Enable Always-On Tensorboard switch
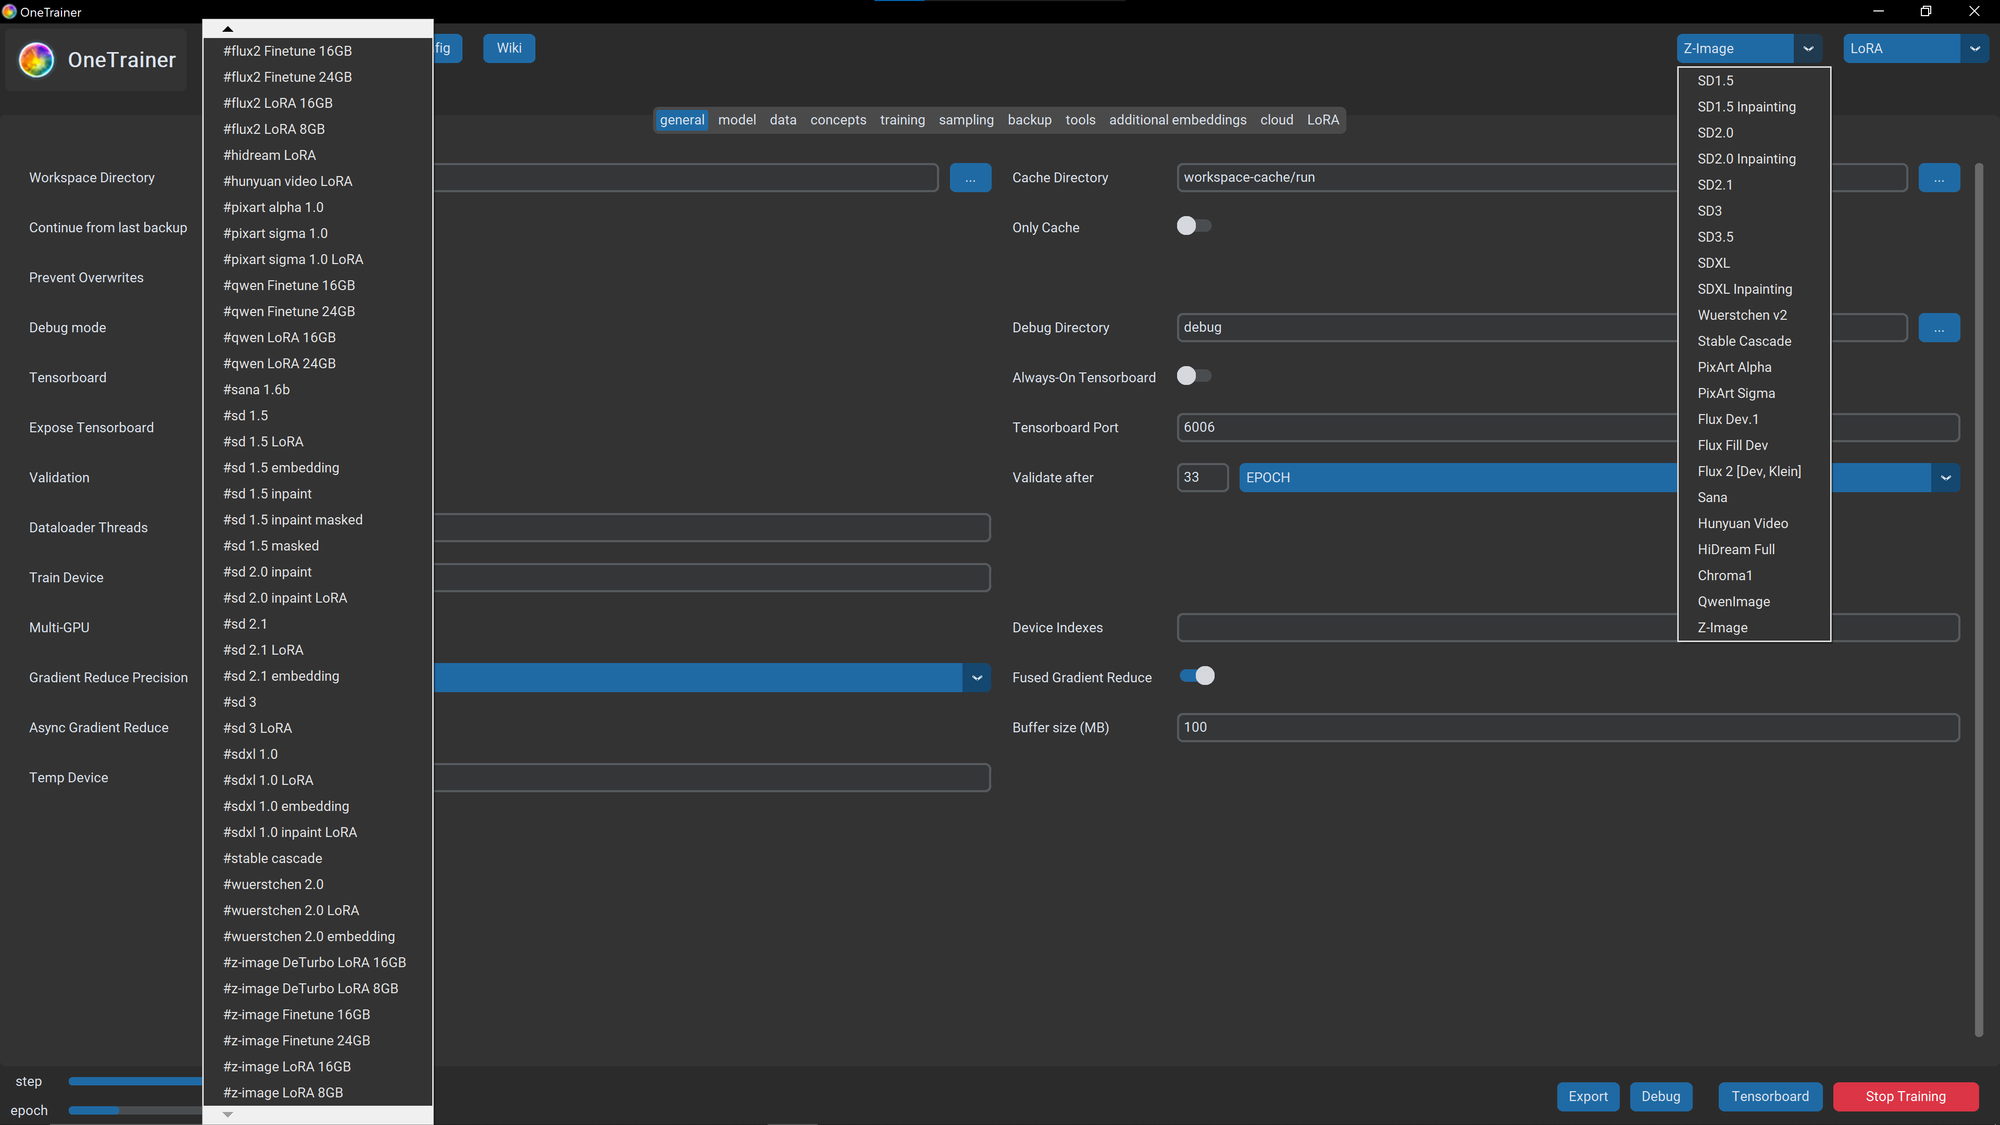This screenshot has width=2000, height=1125. point(1194,376)
